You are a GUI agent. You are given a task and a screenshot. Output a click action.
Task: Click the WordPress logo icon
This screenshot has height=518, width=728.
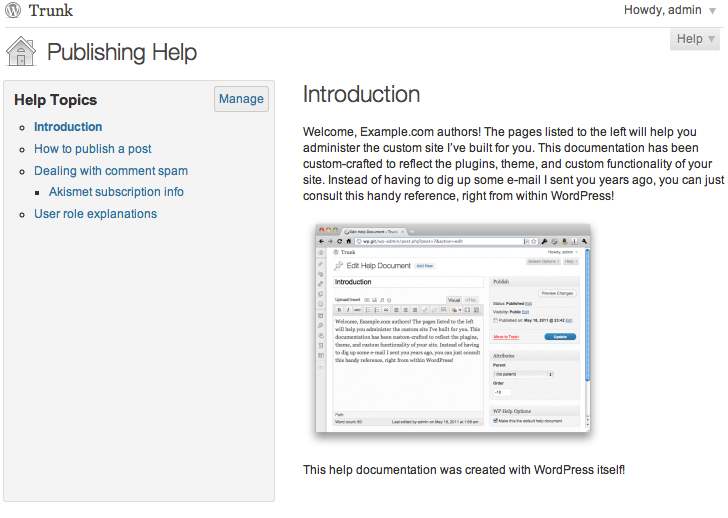14,12
